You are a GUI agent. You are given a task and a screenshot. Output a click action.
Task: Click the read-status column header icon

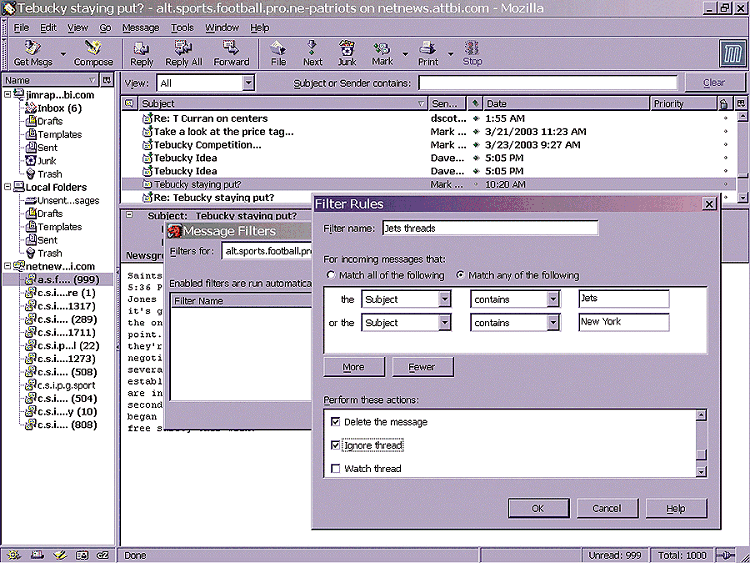[x=474, y=103]
